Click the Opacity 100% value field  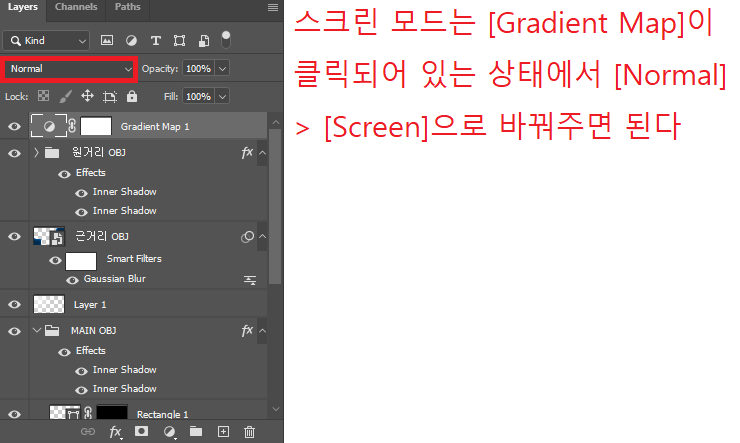[199, 69]
